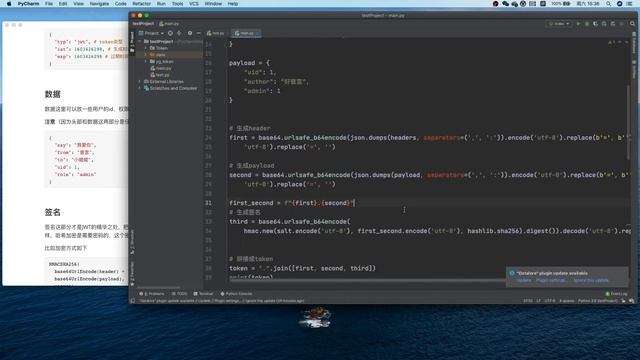Switch to the main.py editor tab
The height and width of the screenshot is (360, 640).
click(x=246, y=33)
